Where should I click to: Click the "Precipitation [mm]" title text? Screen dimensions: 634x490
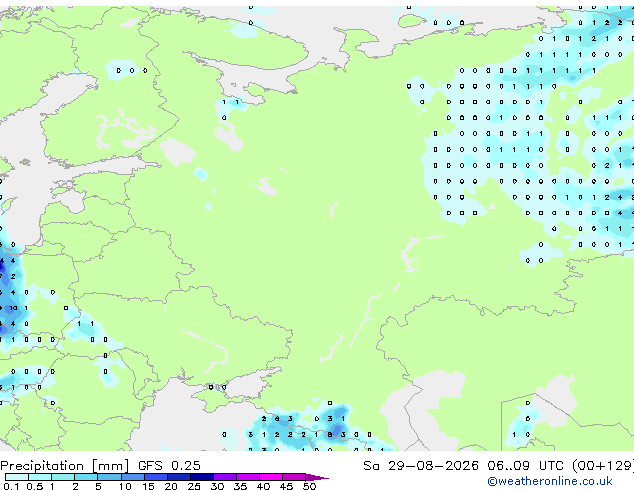click(x=65, y=466)
